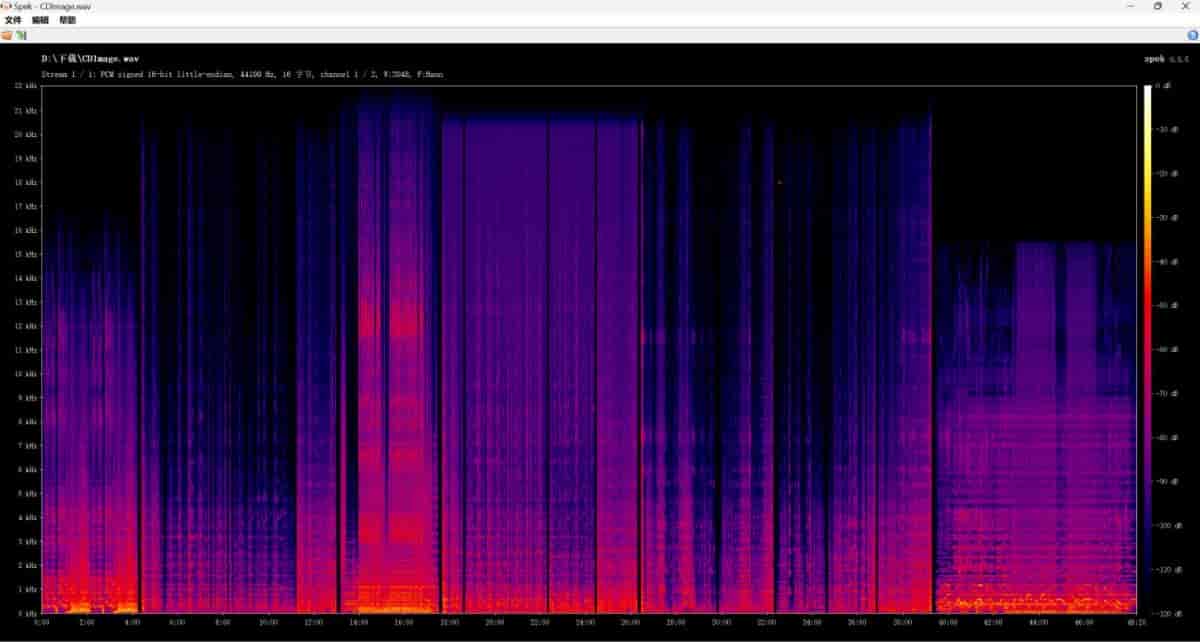Image resolution: width=1200 pixels, height=642 pixels.
Task: Click the 22 kHz frequency axis label
Action: pyautogui.click(x=26, y=86)
